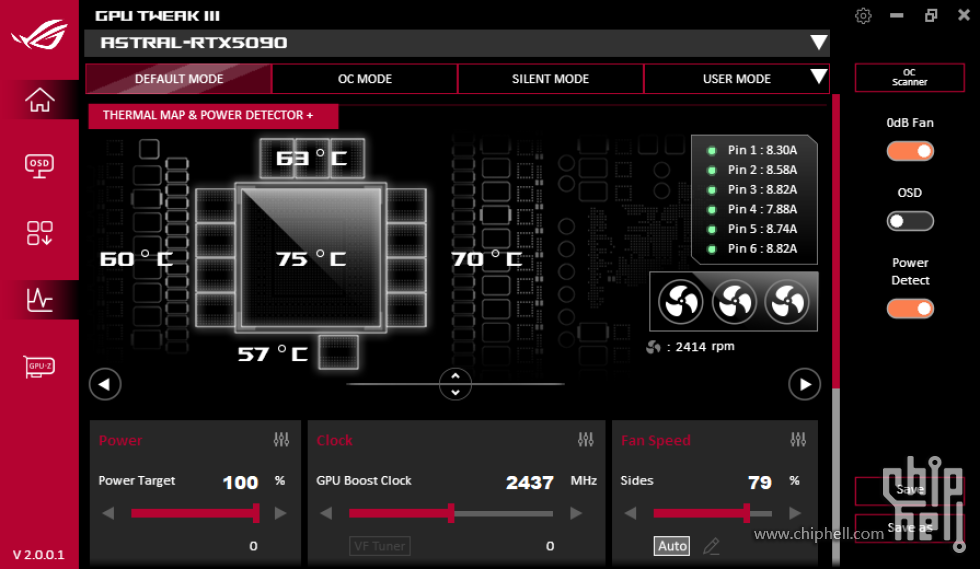Disable the 0dB Fan toggle
The image size is (980, 569).
click(910, 151)
